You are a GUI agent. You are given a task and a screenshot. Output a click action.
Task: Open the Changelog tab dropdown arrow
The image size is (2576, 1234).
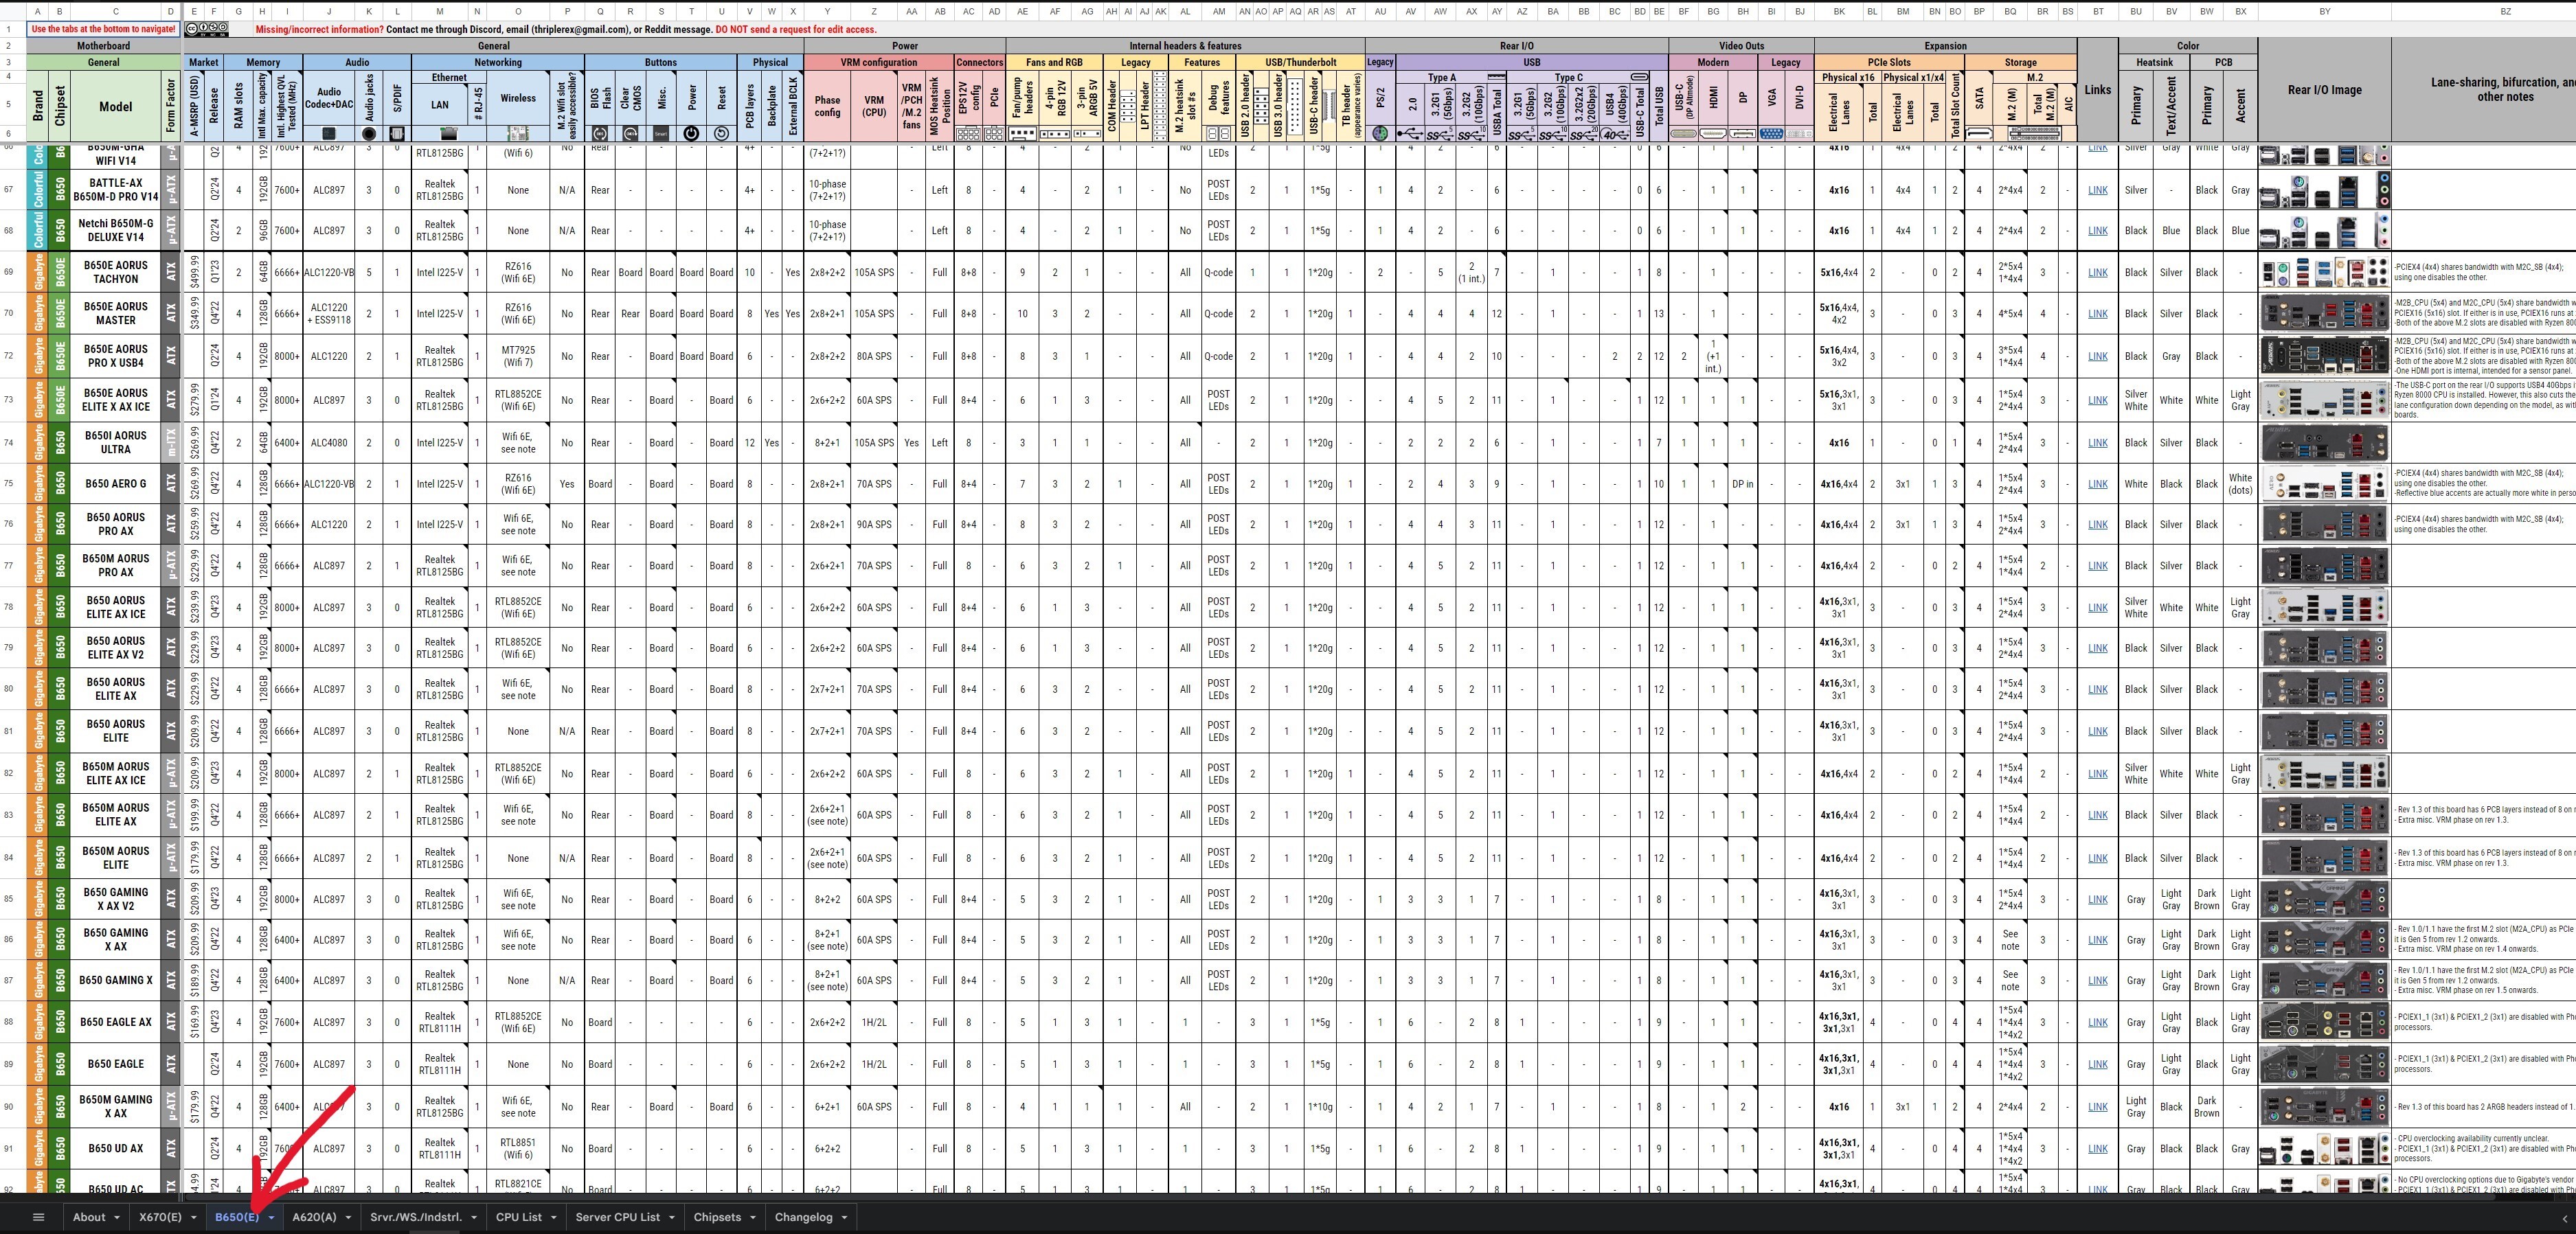(x=844, y=1218)
